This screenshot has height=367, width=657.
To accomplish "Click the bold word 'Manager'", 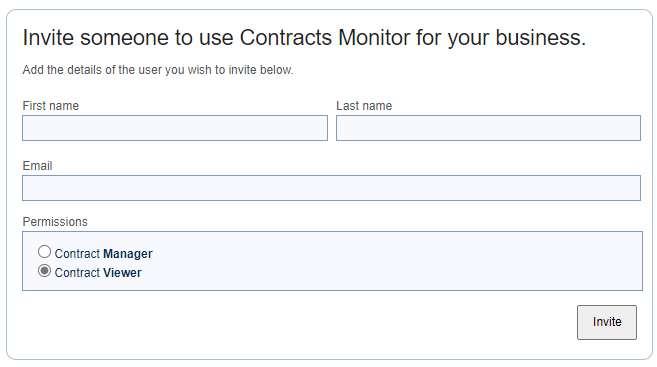I will (x=128, y=254).
